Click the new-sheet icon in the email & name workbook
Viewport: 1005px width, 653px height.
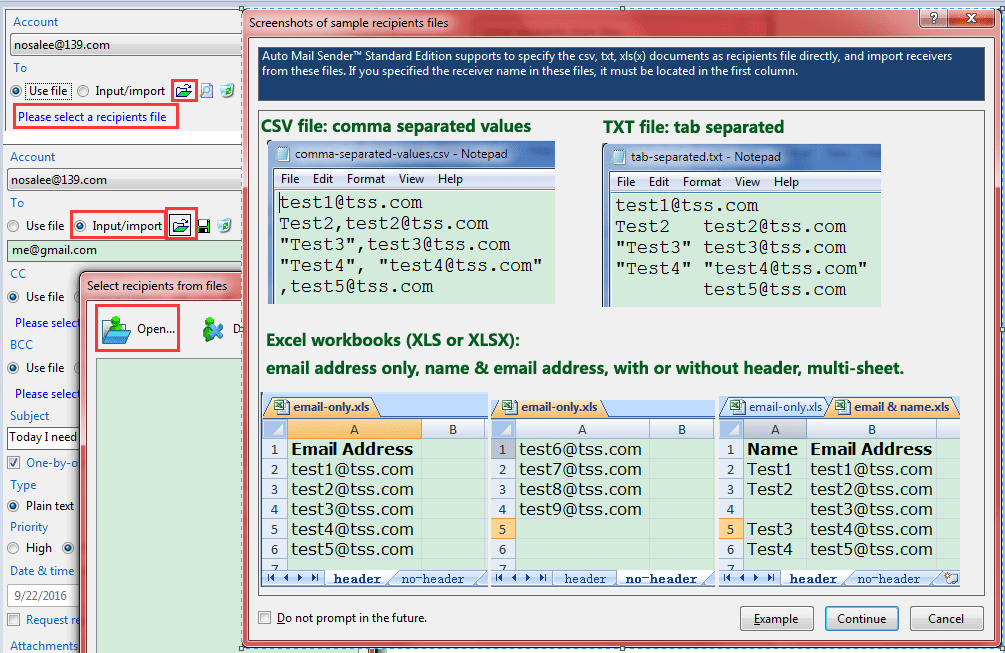(951, 579)
